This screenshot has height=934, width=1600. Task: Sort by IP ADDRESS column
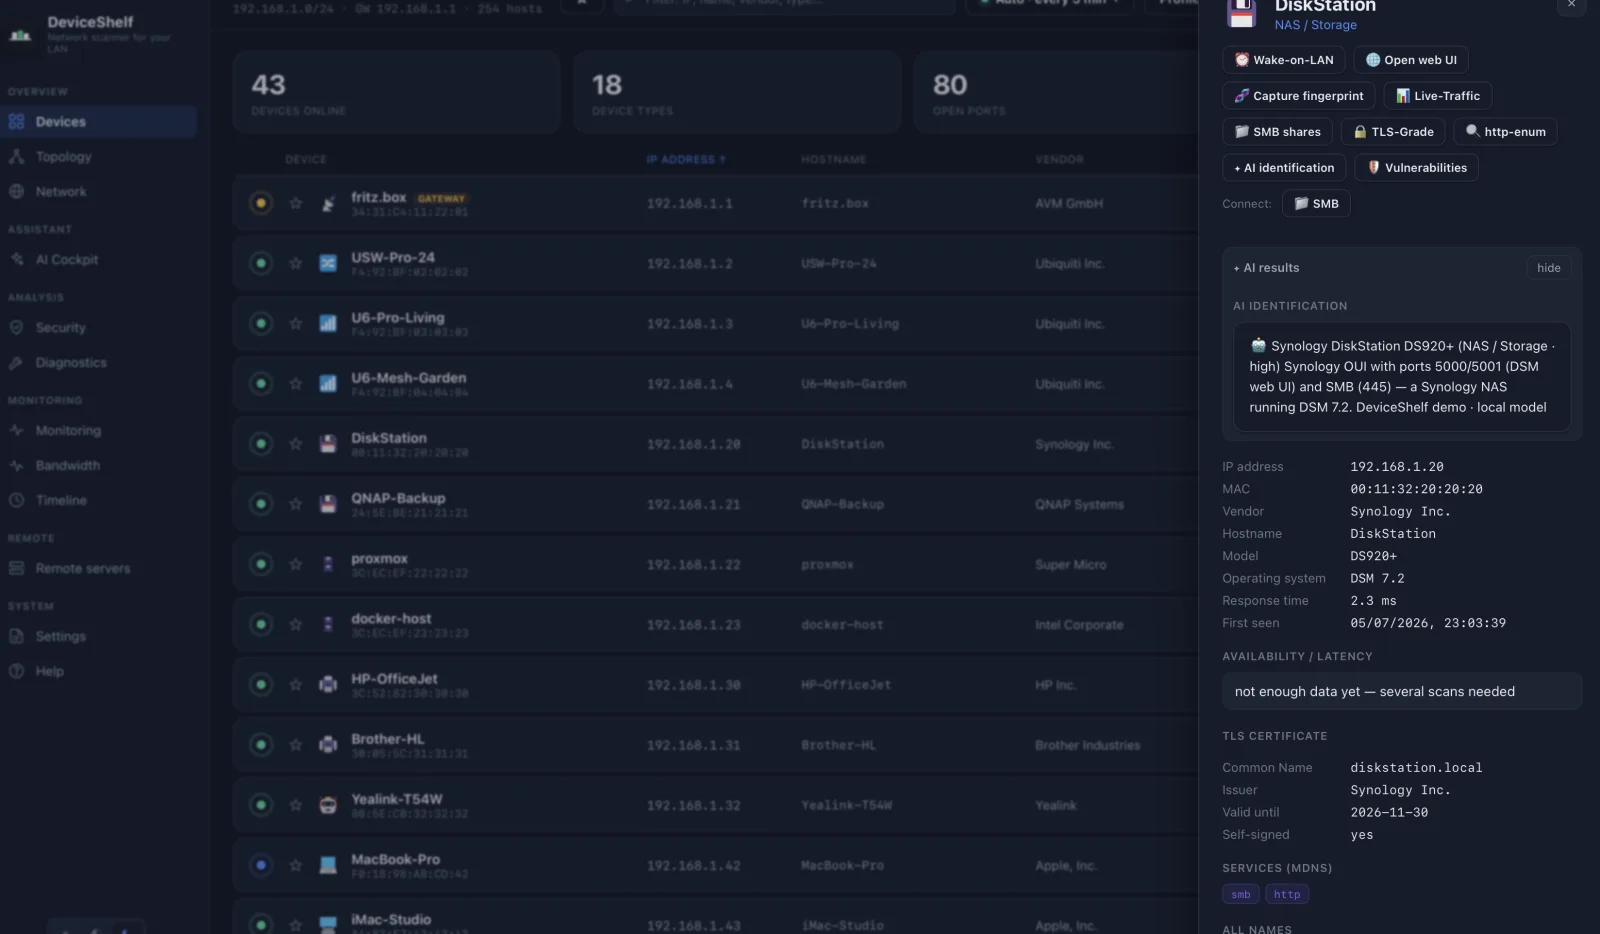686,160
